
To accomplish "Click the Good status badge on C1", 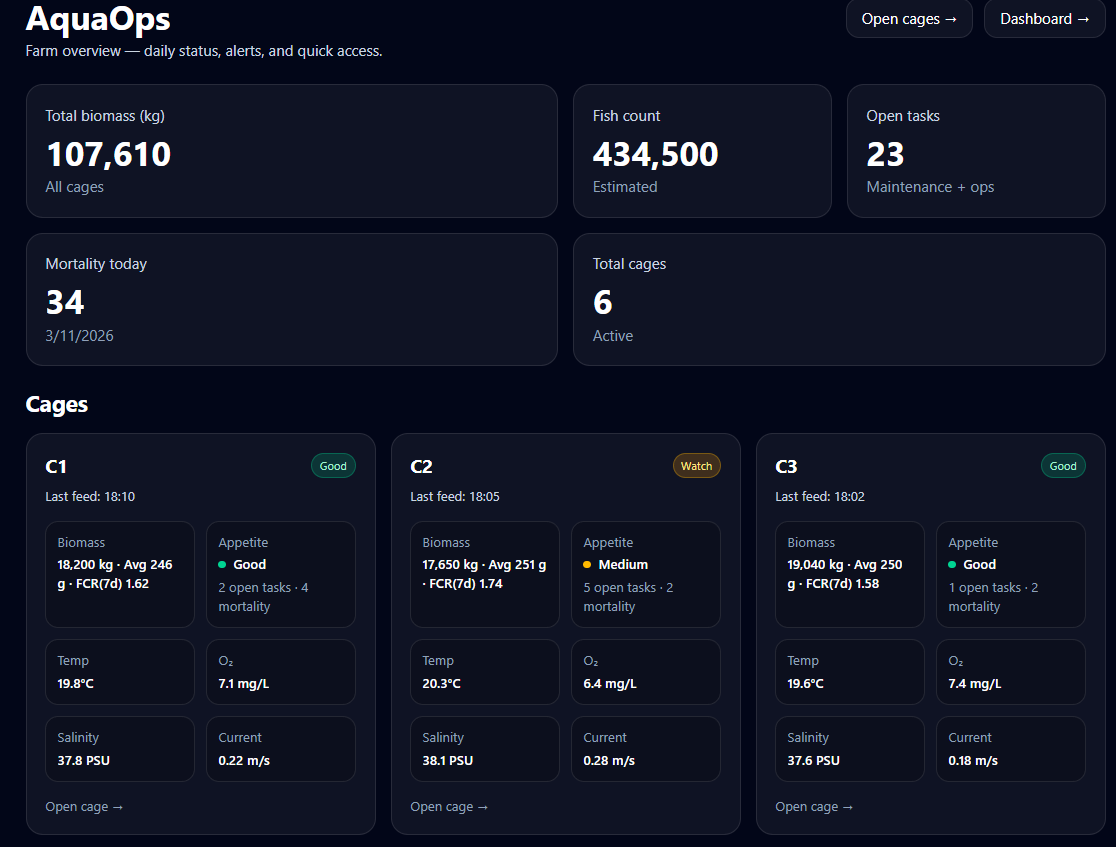I will pos(333,466).
